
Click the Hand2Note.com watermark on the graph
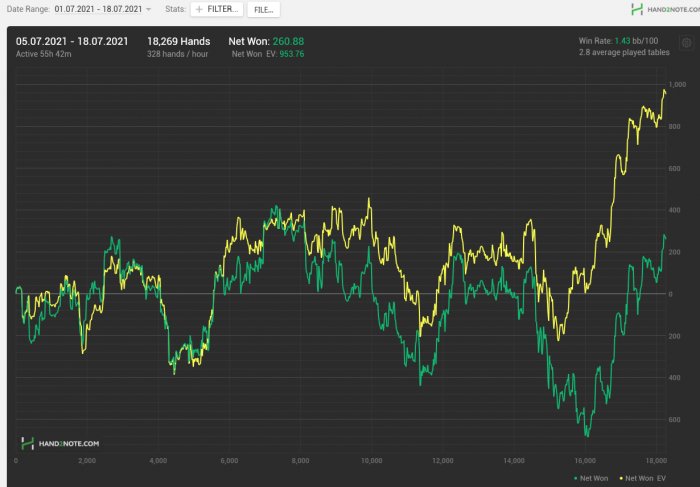[60, 443]
